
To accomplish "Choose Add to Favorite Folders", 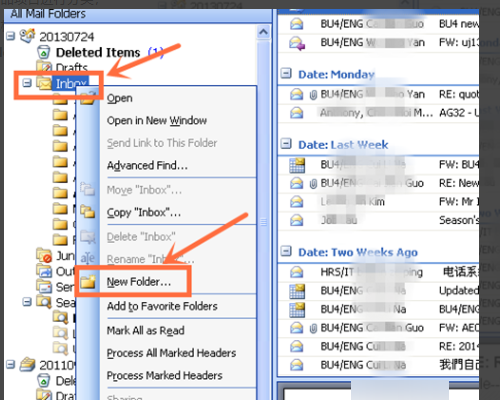I will (x=162, y=306).
